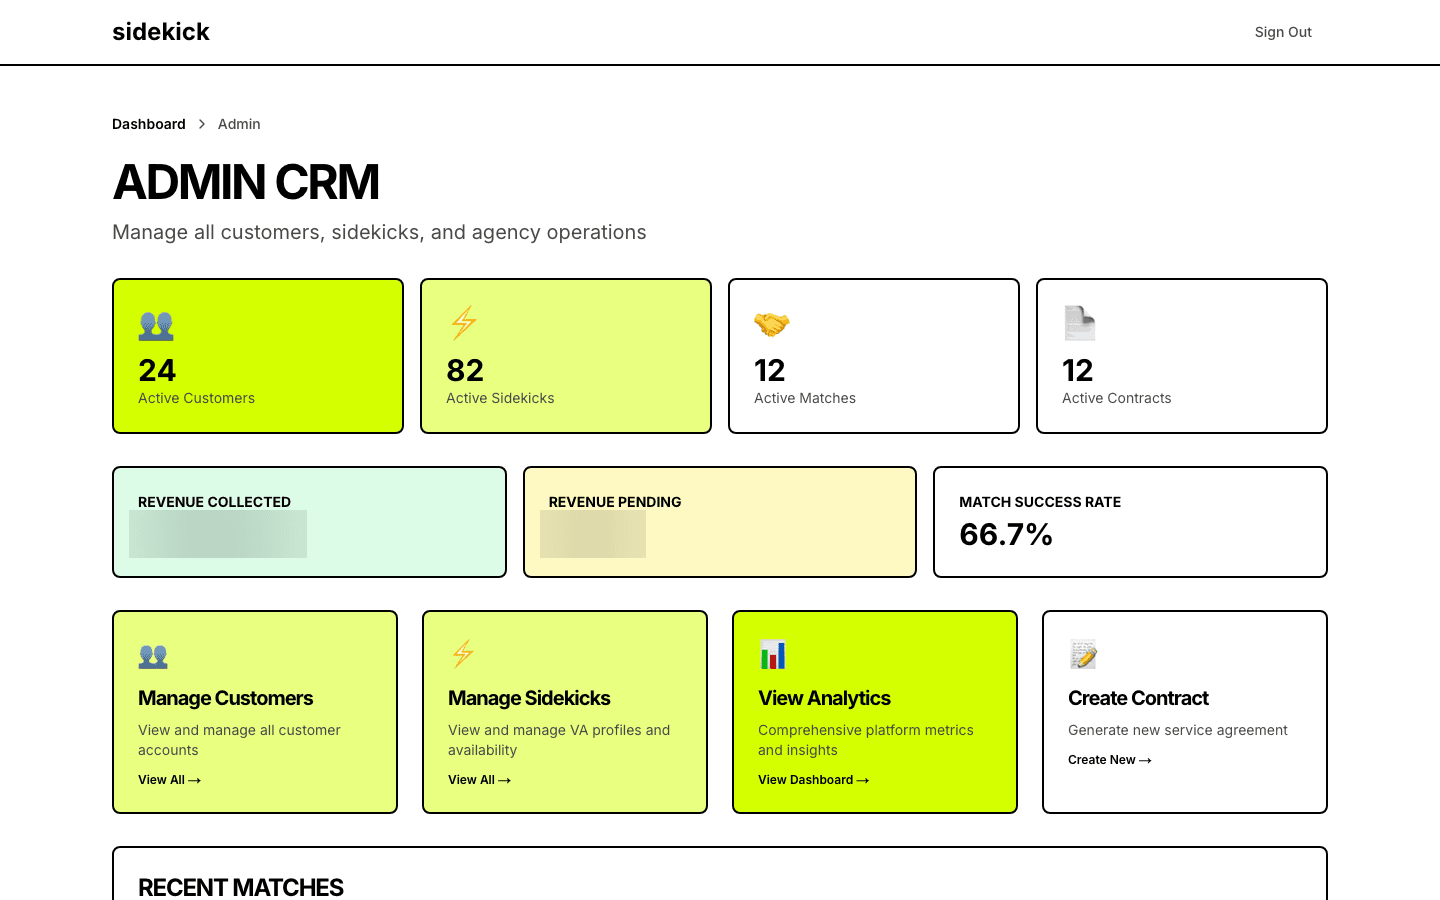
Task: Select the lightning icon in Manage Sidekicks card
Action: click(463, 655)
